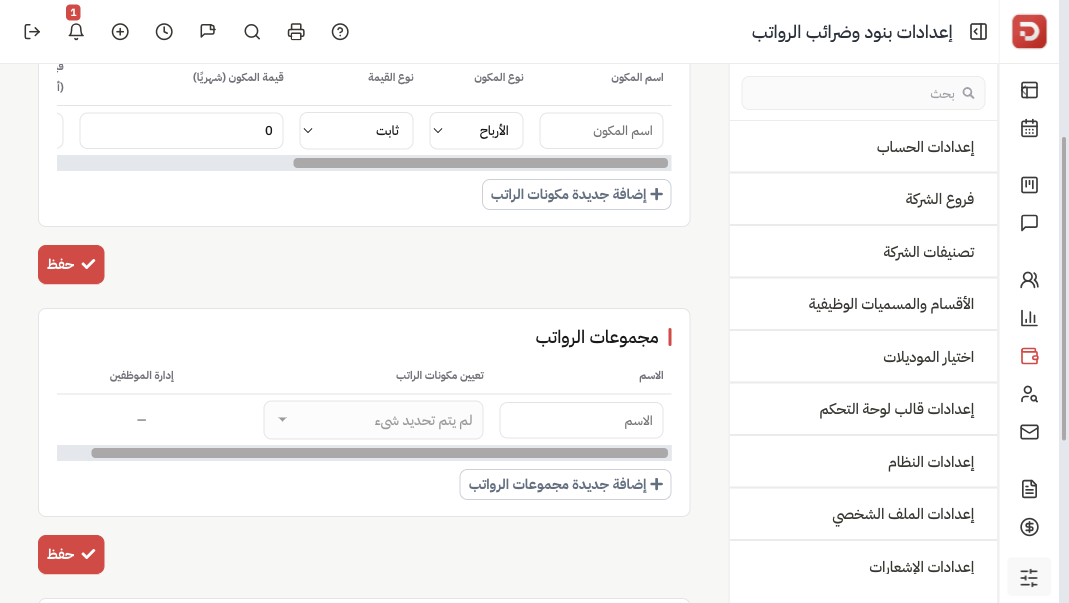Click the red app logo icon
Viewport: 1069px width, 603px height.
click(1029, 31)
